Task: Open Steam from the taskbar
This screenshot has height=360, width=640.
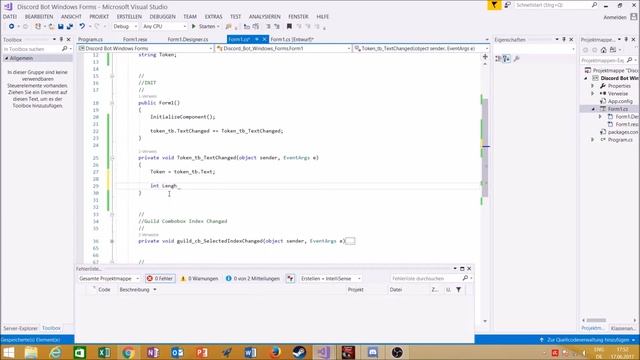Action: coord(299,352)
